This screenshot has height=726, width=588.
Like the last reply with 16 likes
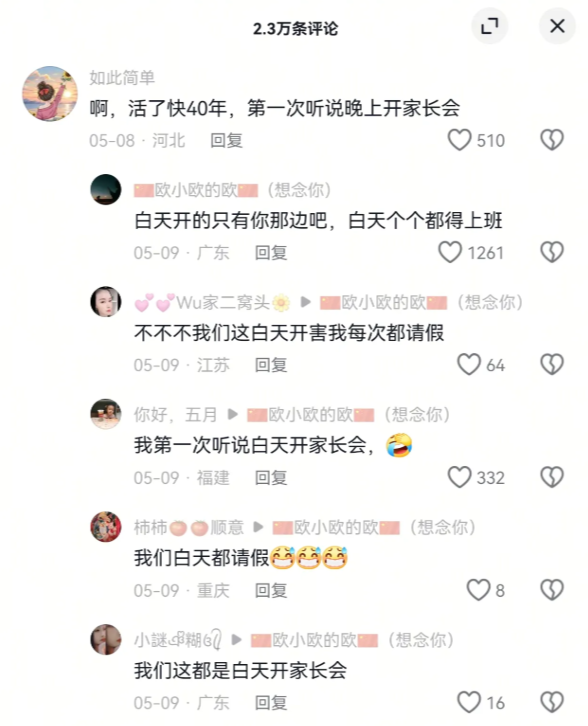coord(469,702)
